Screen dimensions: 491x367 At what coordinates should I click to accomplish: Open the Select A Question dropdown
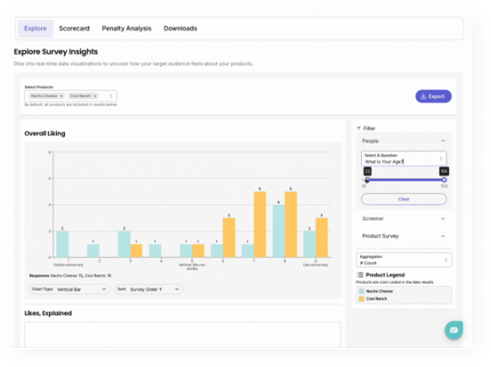pos(404,159)
